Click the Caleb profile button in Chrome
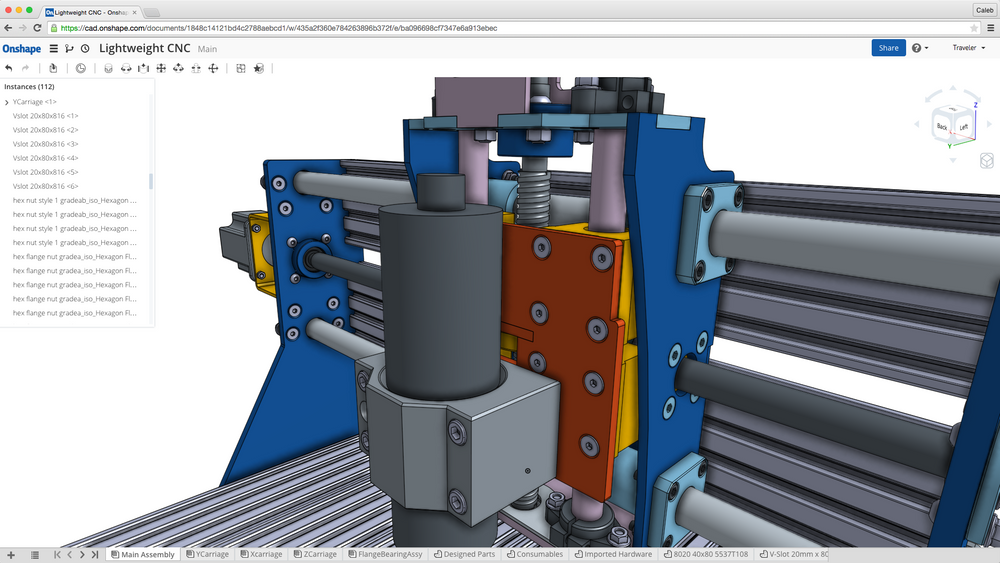1000x563 pixels. click(984, 10)
